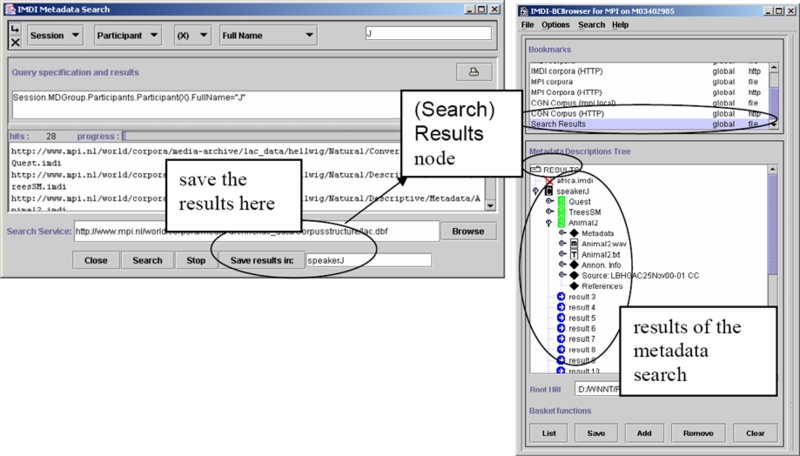Select the RESULTS folder icon in tree

coord(535,169)
